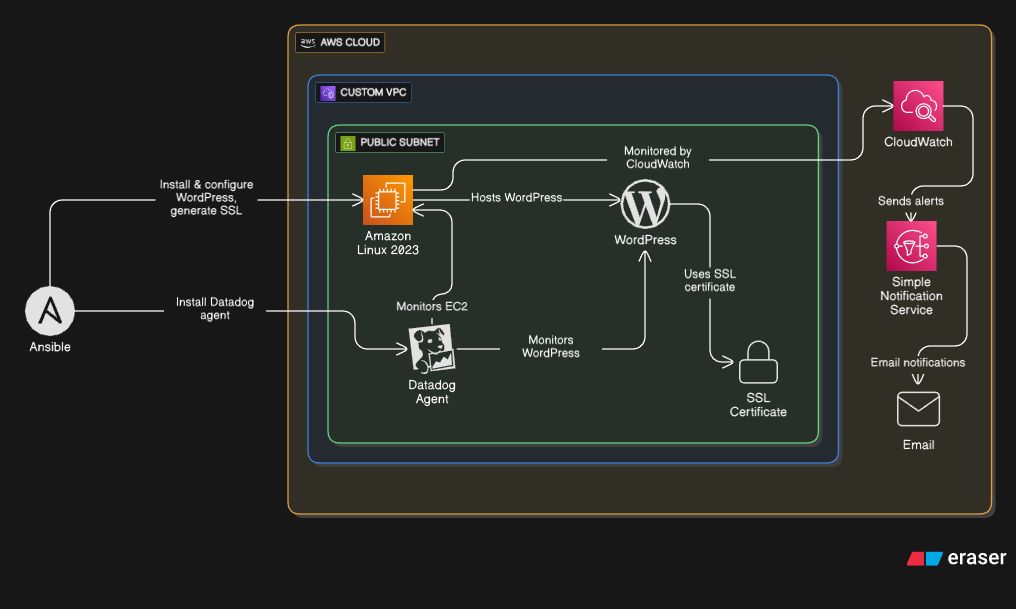
Task: Select the Amazon Linux 2023 EC2 icon
Action: [x=387, y=200]
